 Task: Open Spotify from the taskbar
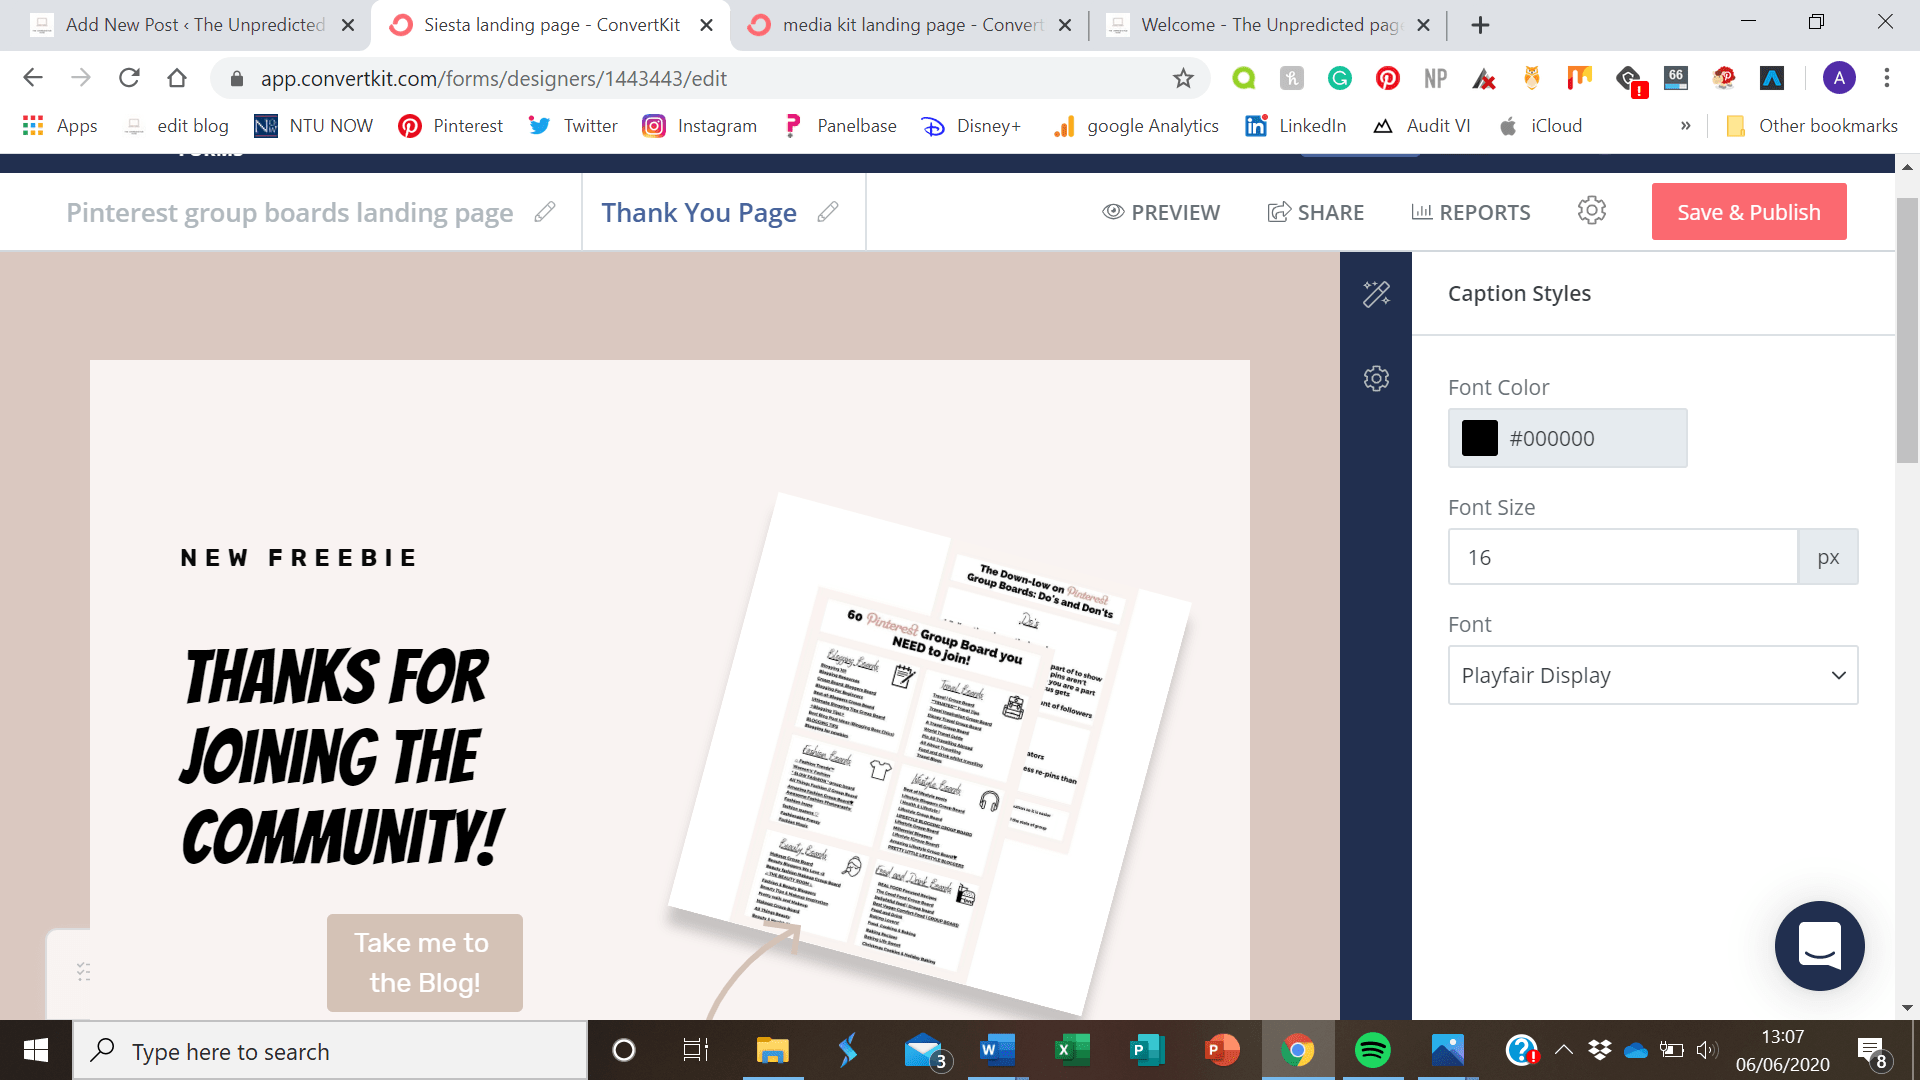(x=1372, y=1050)
